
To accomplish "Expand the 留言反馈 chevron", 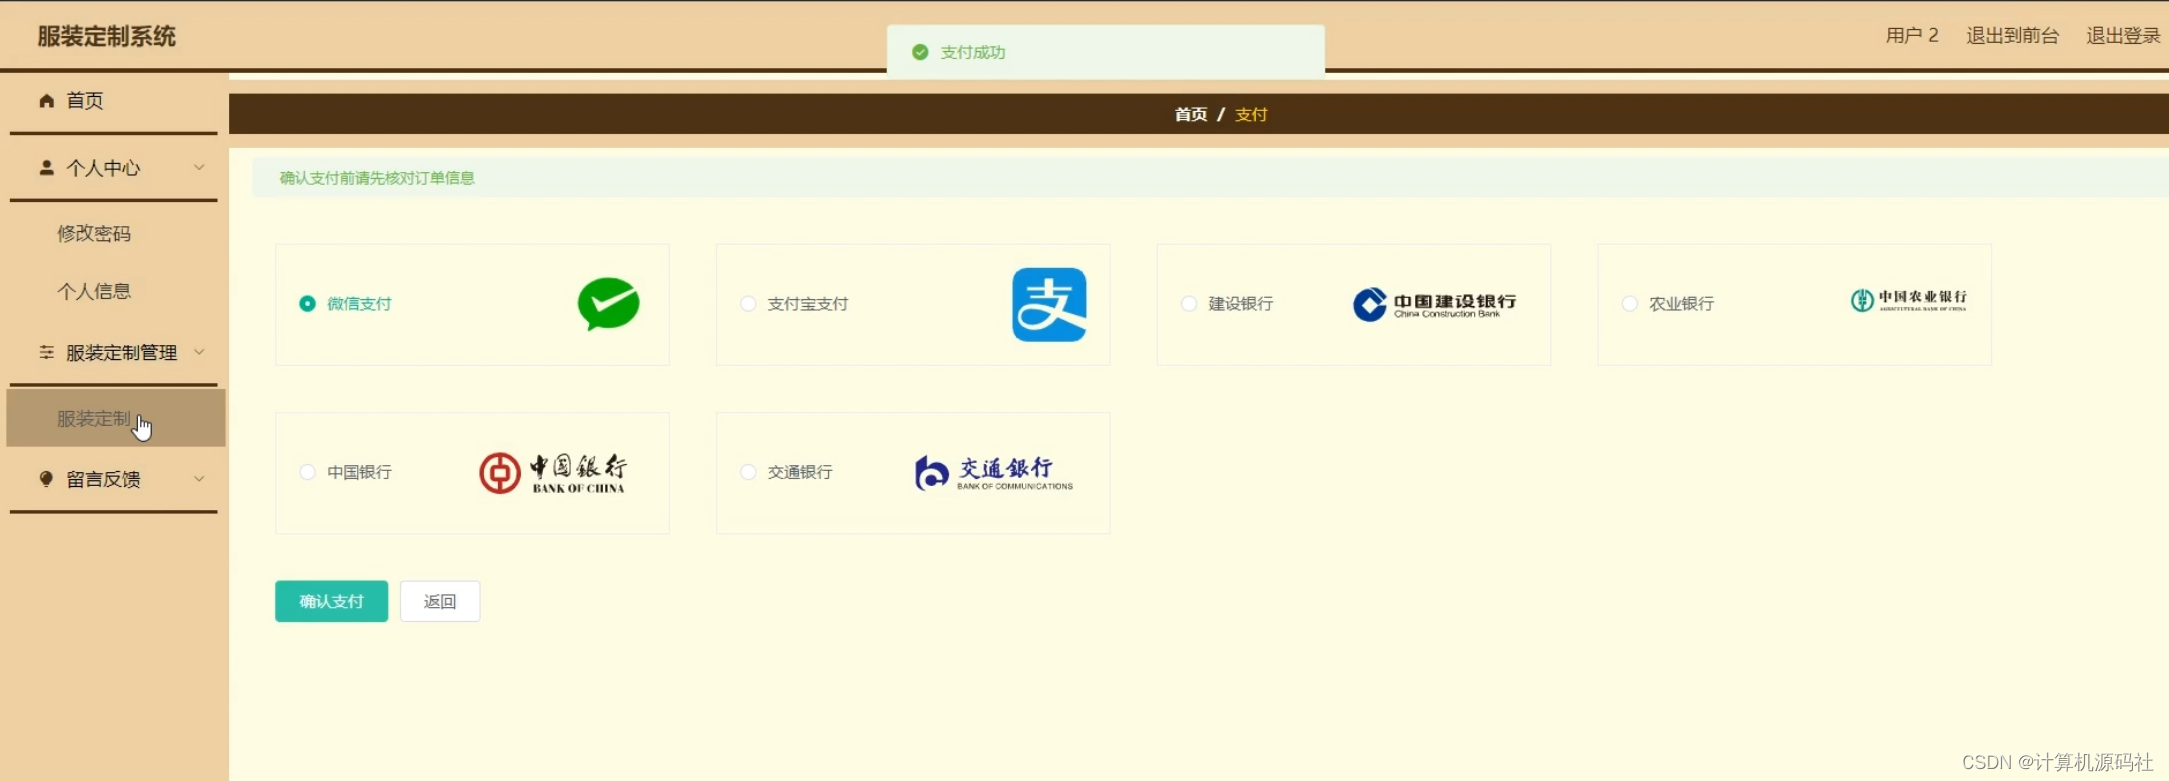I will click(x=199, y=479).
